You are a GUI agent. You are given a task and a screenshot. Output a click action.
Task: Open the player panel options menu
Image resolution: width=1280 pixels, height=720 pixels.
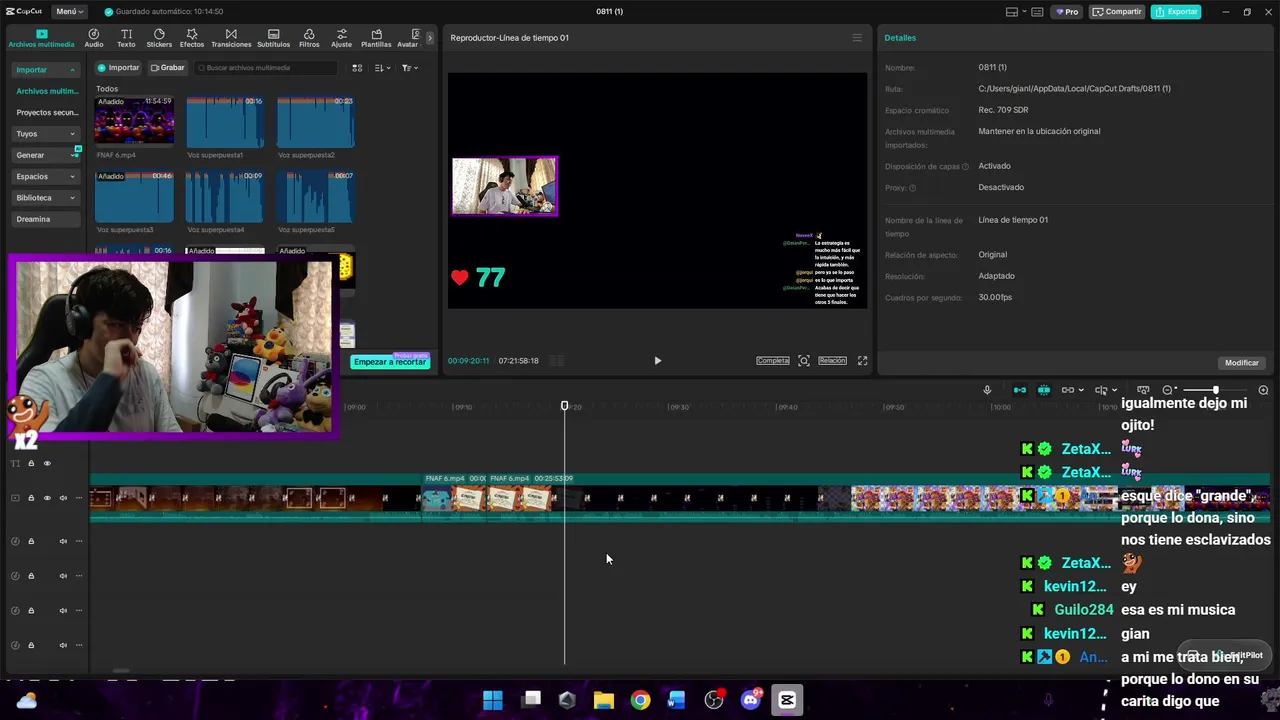click(857, 38)
